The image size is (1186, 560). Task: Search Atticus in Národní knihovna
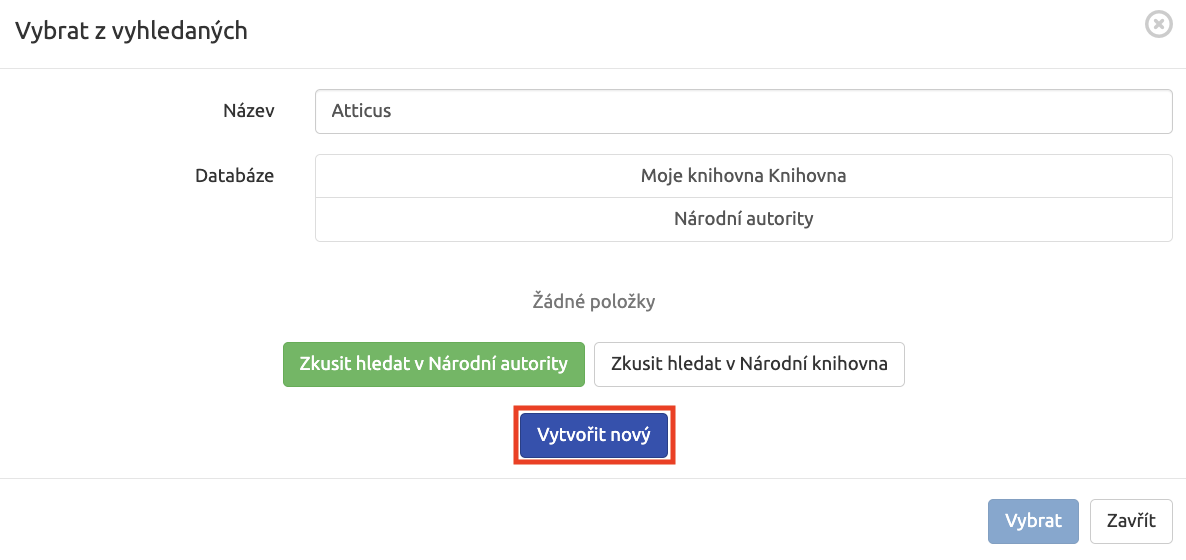click(x=749, y=364)
